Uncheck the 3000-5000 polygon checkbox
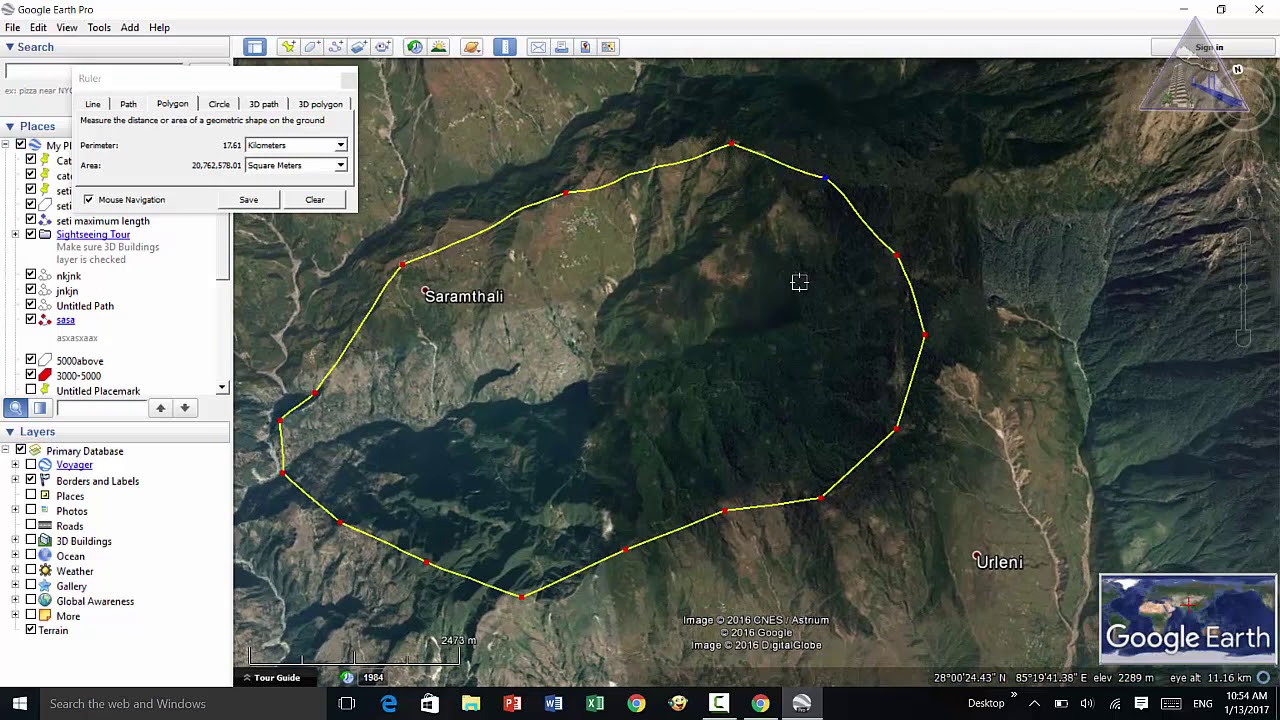The image size is (1280, 720). (31, 376)
